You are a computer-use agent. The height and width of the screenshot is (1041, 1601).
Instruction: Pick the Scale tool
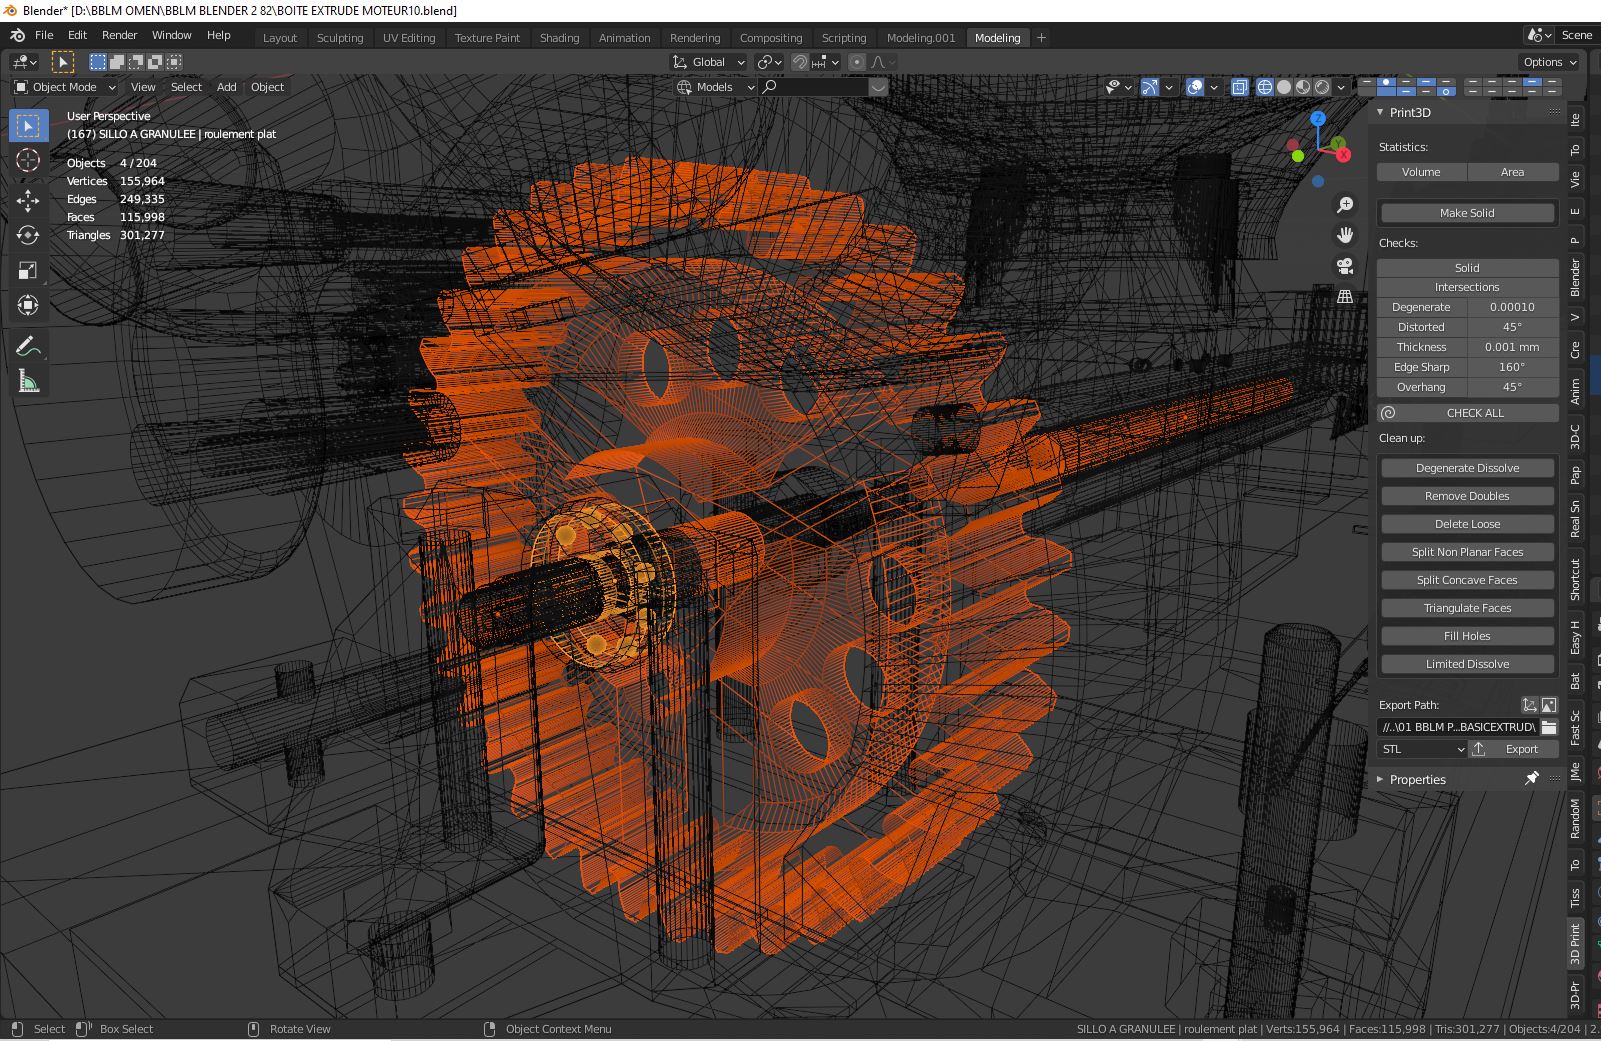coord(28,270)
